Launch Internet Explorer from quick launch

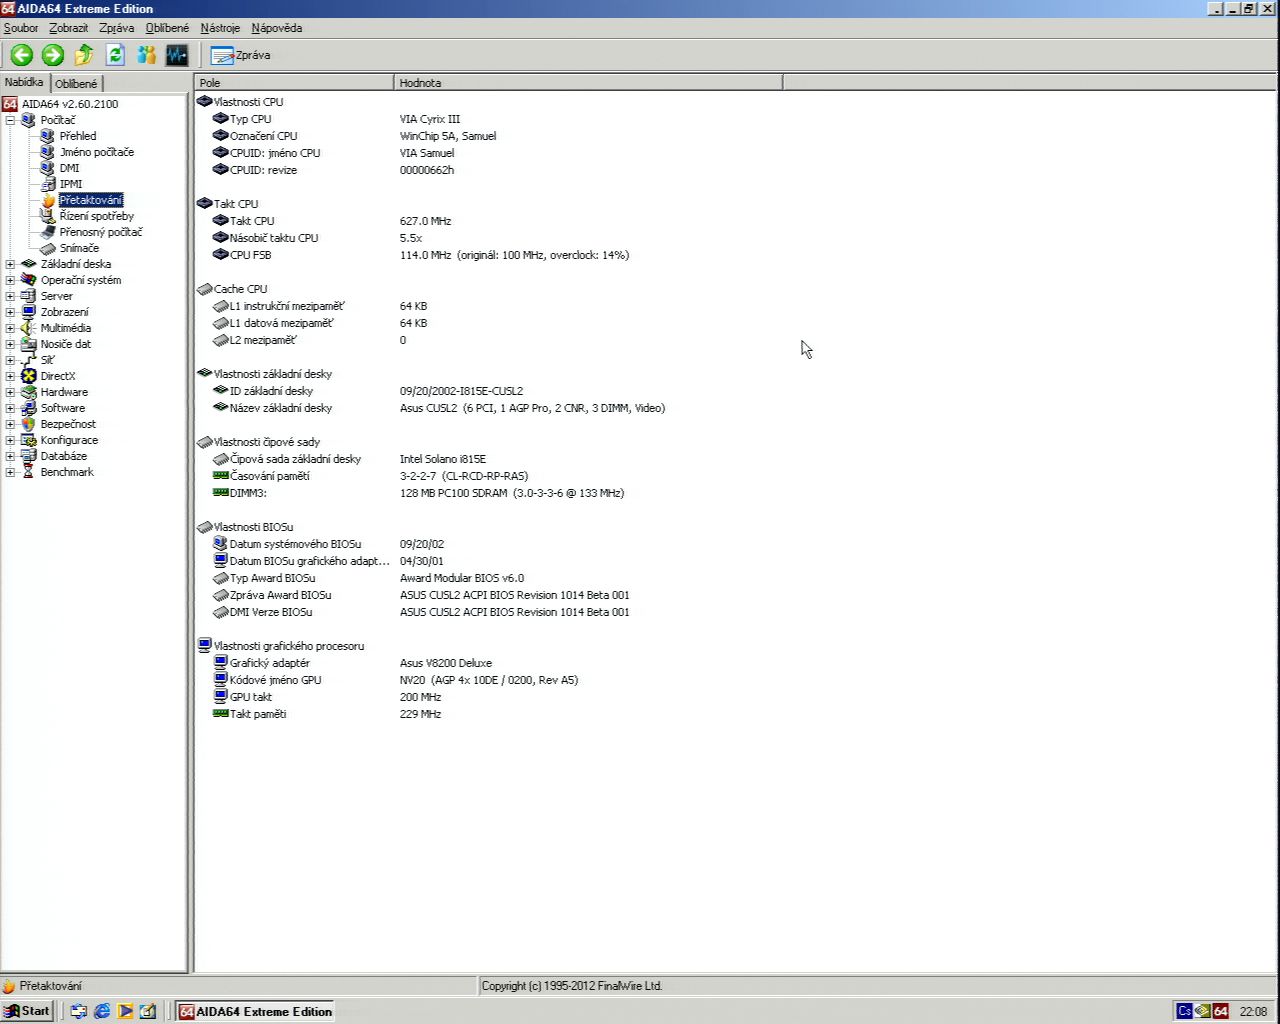coord(102,1011)
